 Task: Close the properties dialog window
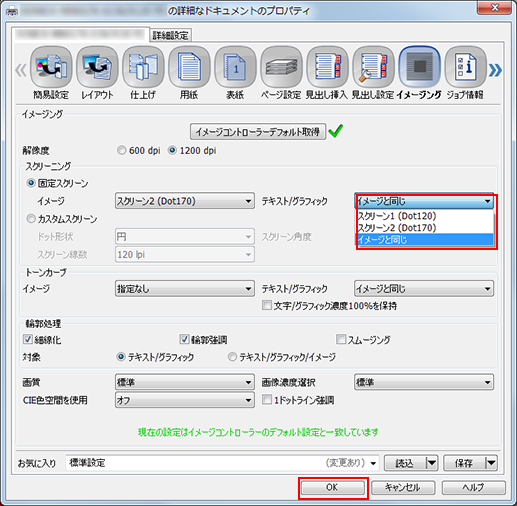(495, 7)
